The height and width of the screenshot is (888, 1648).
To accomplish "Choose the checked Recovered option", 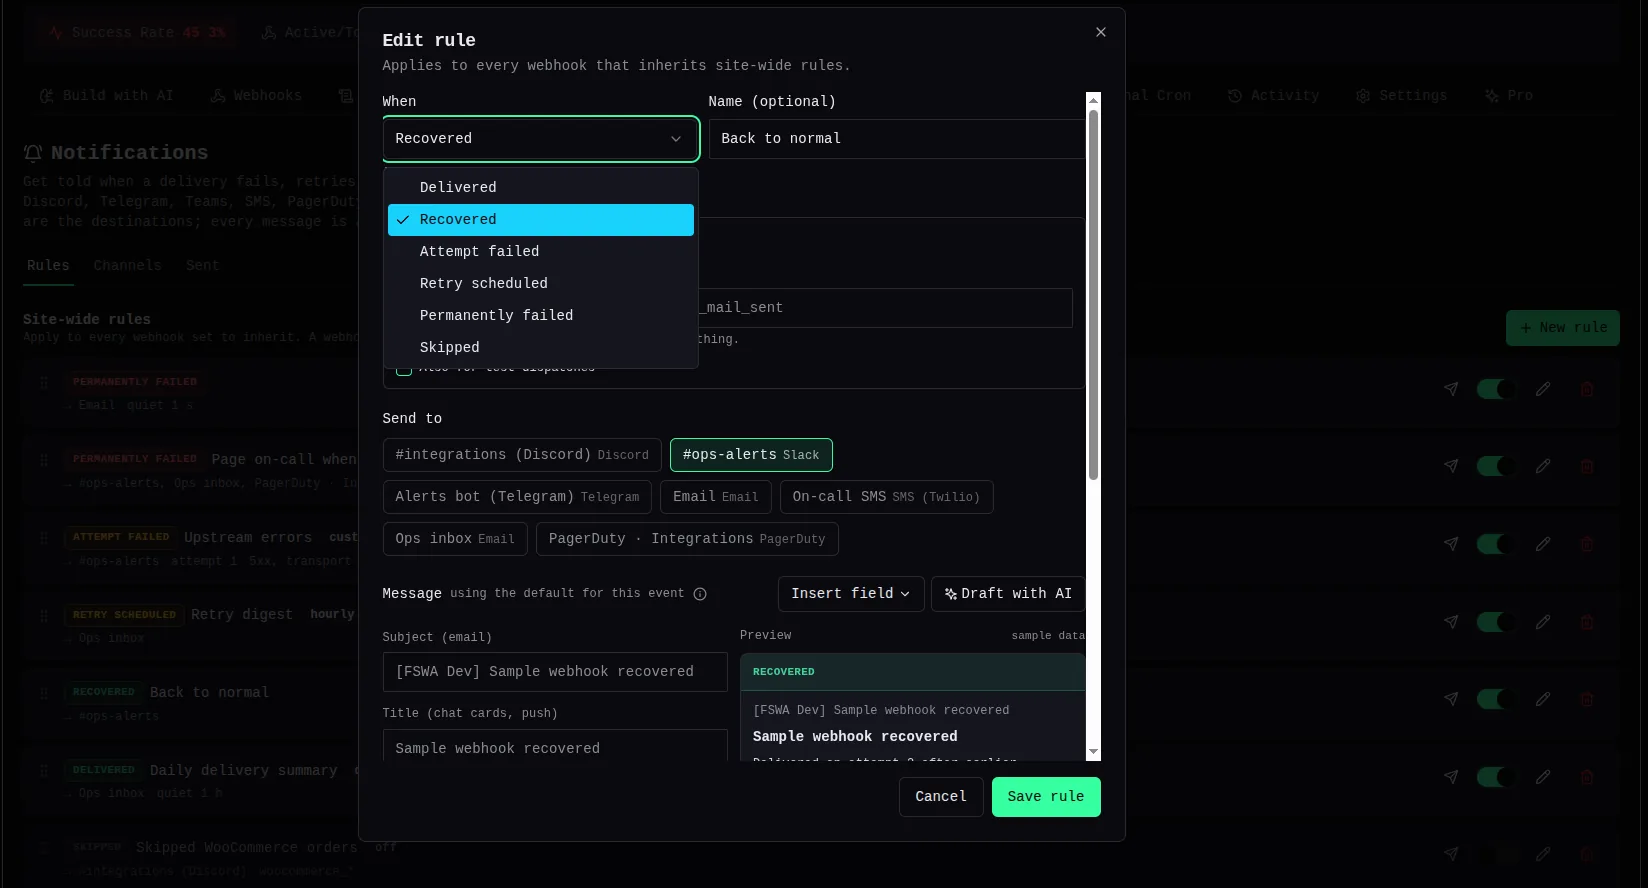I will (x=540, y=220).
